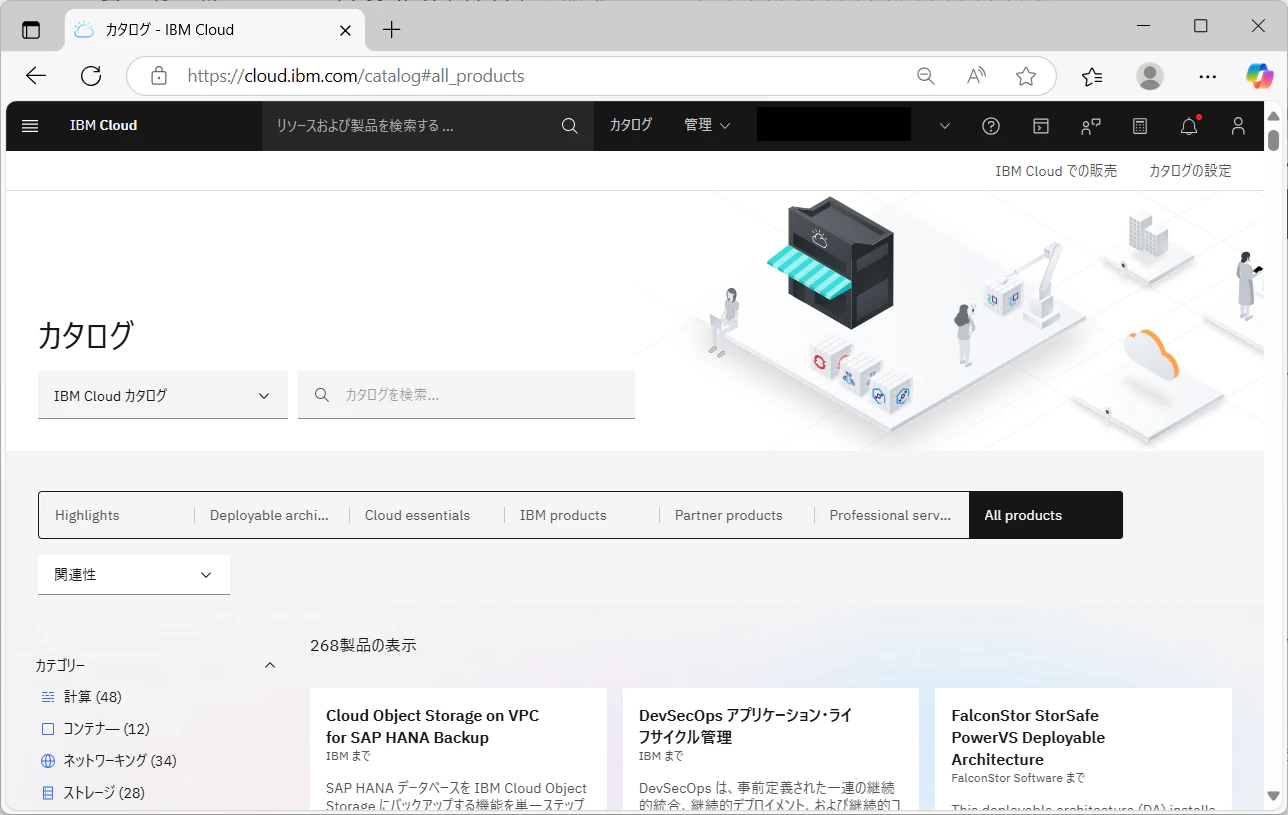Open DevSecOps アプリケーション・ライフサイクル管理 card
Screen dimensions: 1288x815
(771, 748)
